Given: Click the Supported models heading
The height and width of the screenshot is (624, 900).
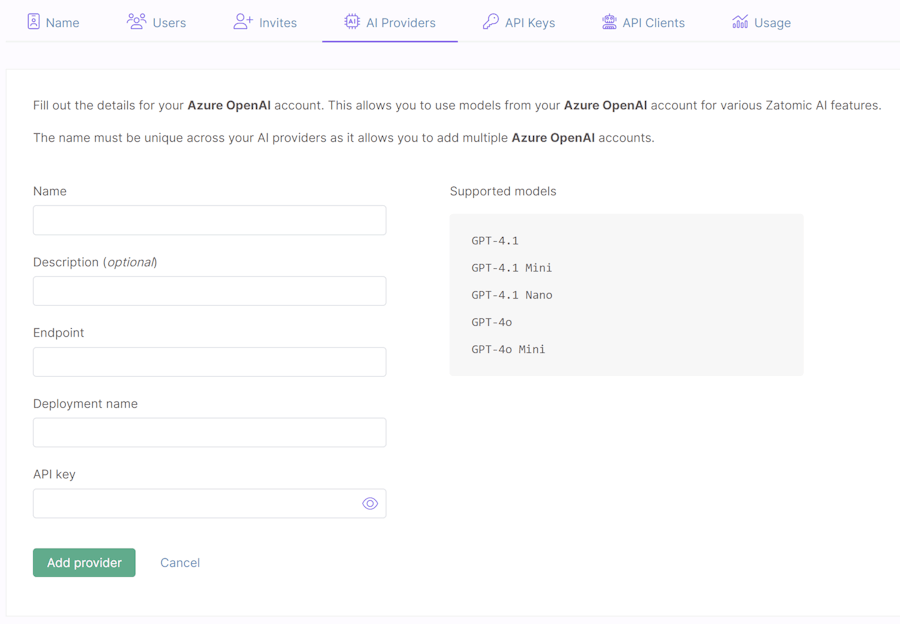Looking at the screenshot, I should (503, 191).
